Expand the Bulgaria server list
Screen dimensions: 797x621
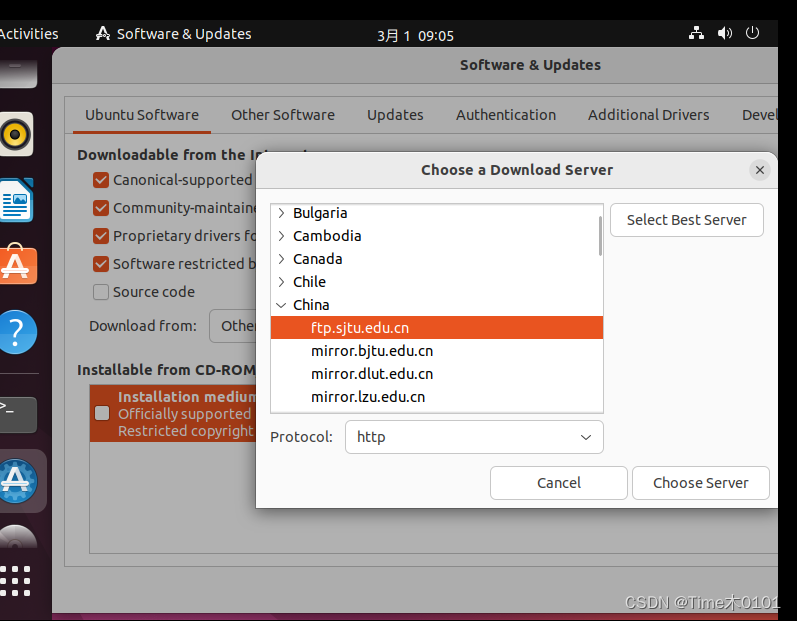pos(281,213)
